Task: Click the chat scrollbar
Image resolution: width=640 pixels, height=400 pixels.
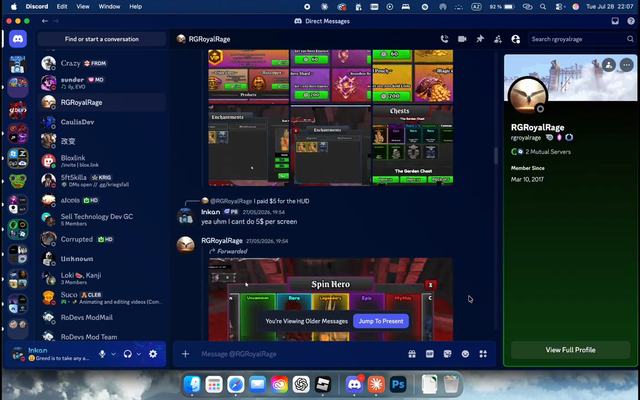Action: tap(496, 156)
